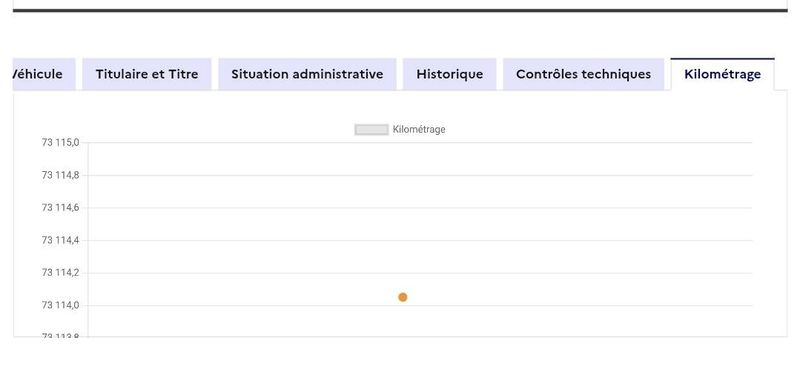
Task: Click the 73 115,0 axis label
Action: [60, 142]
